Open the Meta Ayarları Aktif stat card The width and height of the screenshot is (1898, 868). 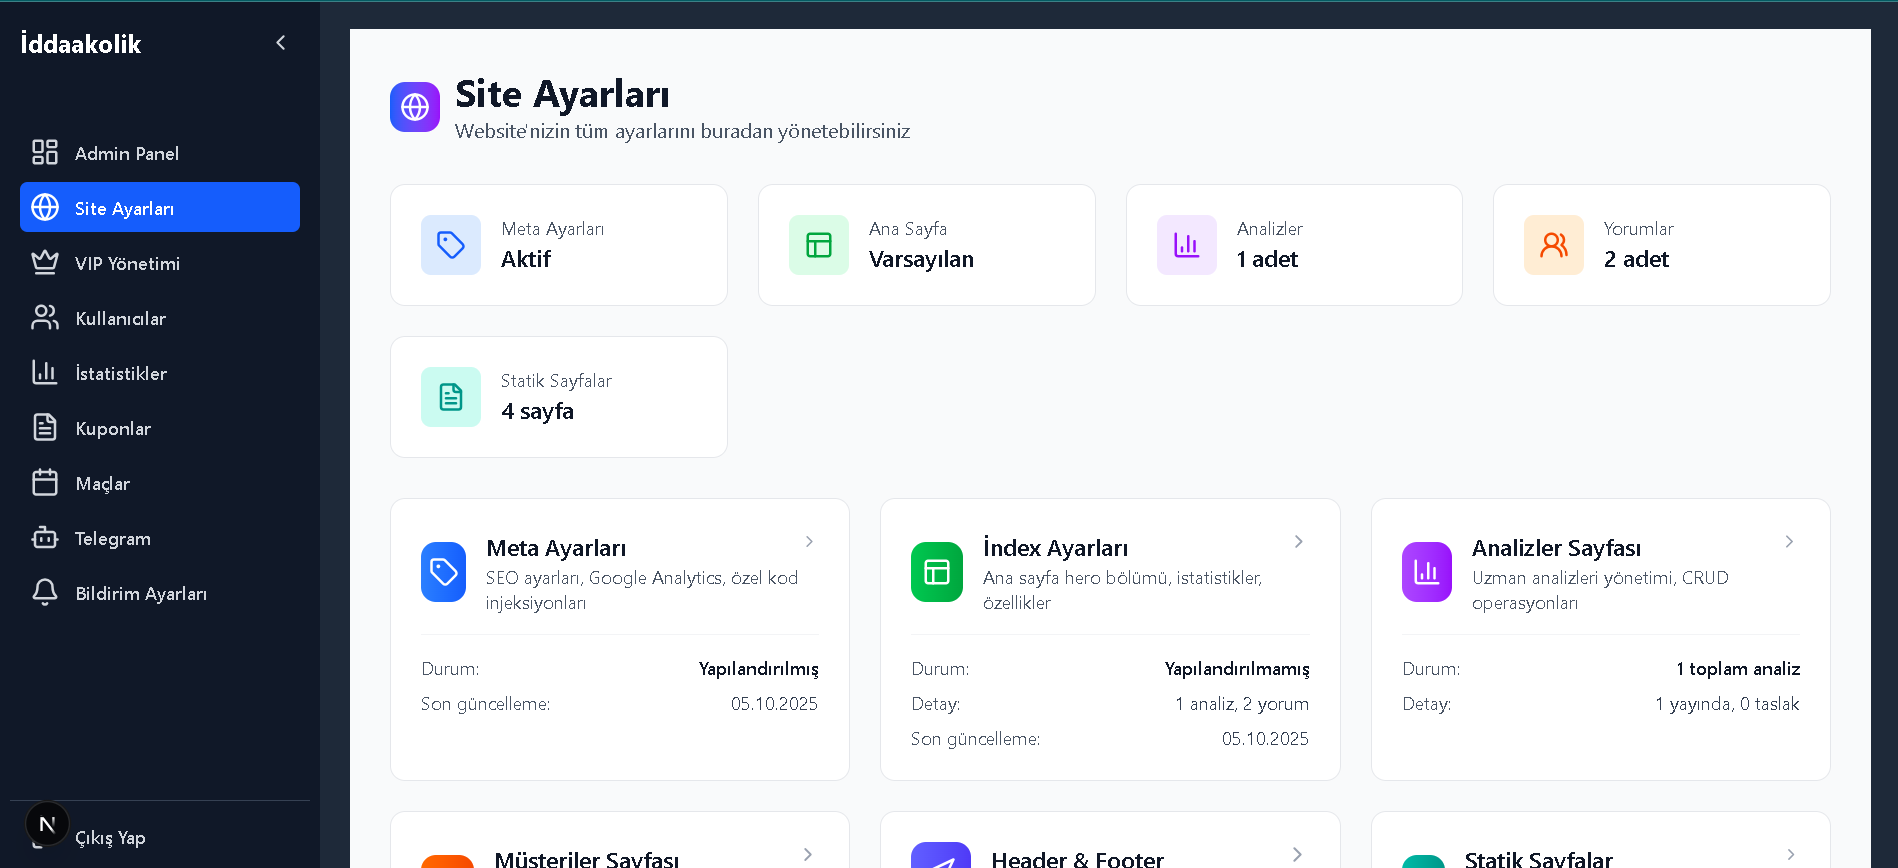(x=559, y=245)
